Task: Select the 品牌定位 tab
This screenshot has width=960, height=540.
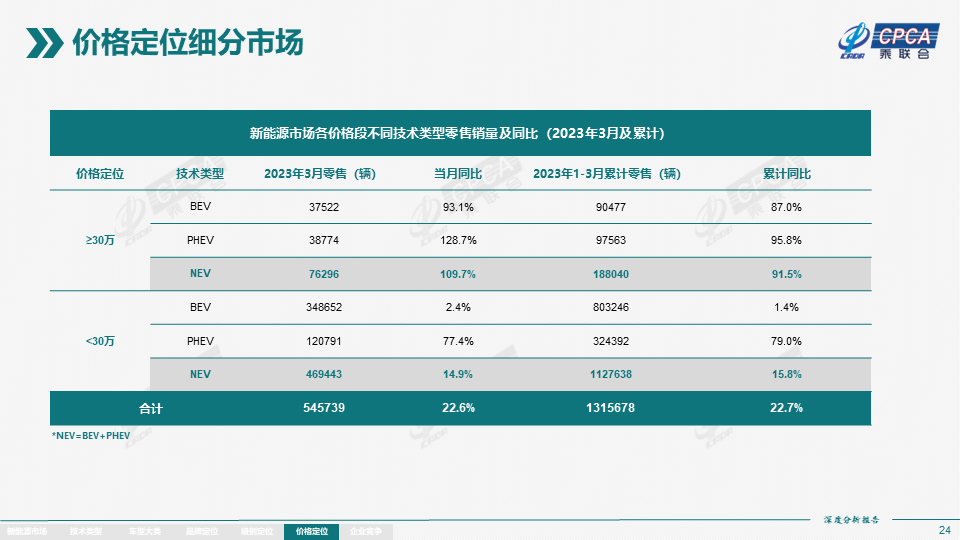Action: coord(200,532)
